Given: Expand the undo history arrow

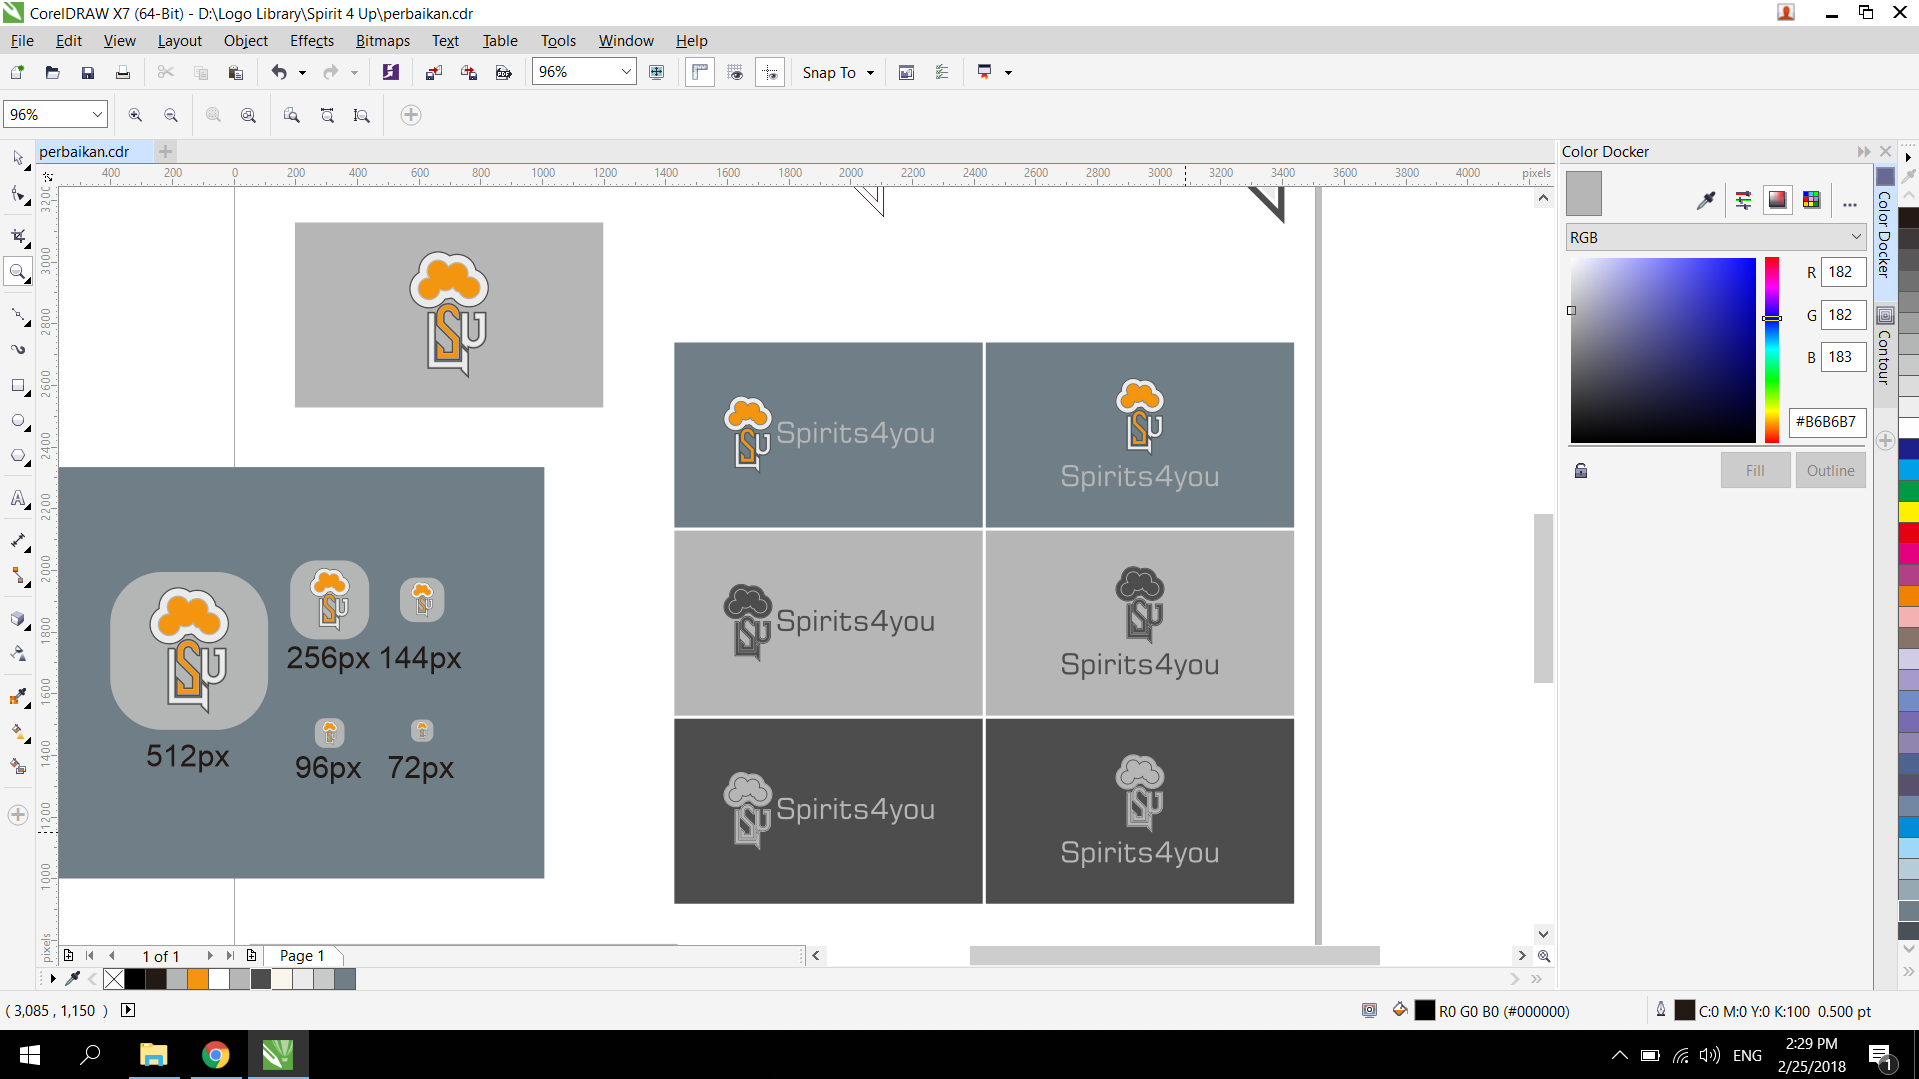Looking at the screenshot, I should (x=302, y=73).
